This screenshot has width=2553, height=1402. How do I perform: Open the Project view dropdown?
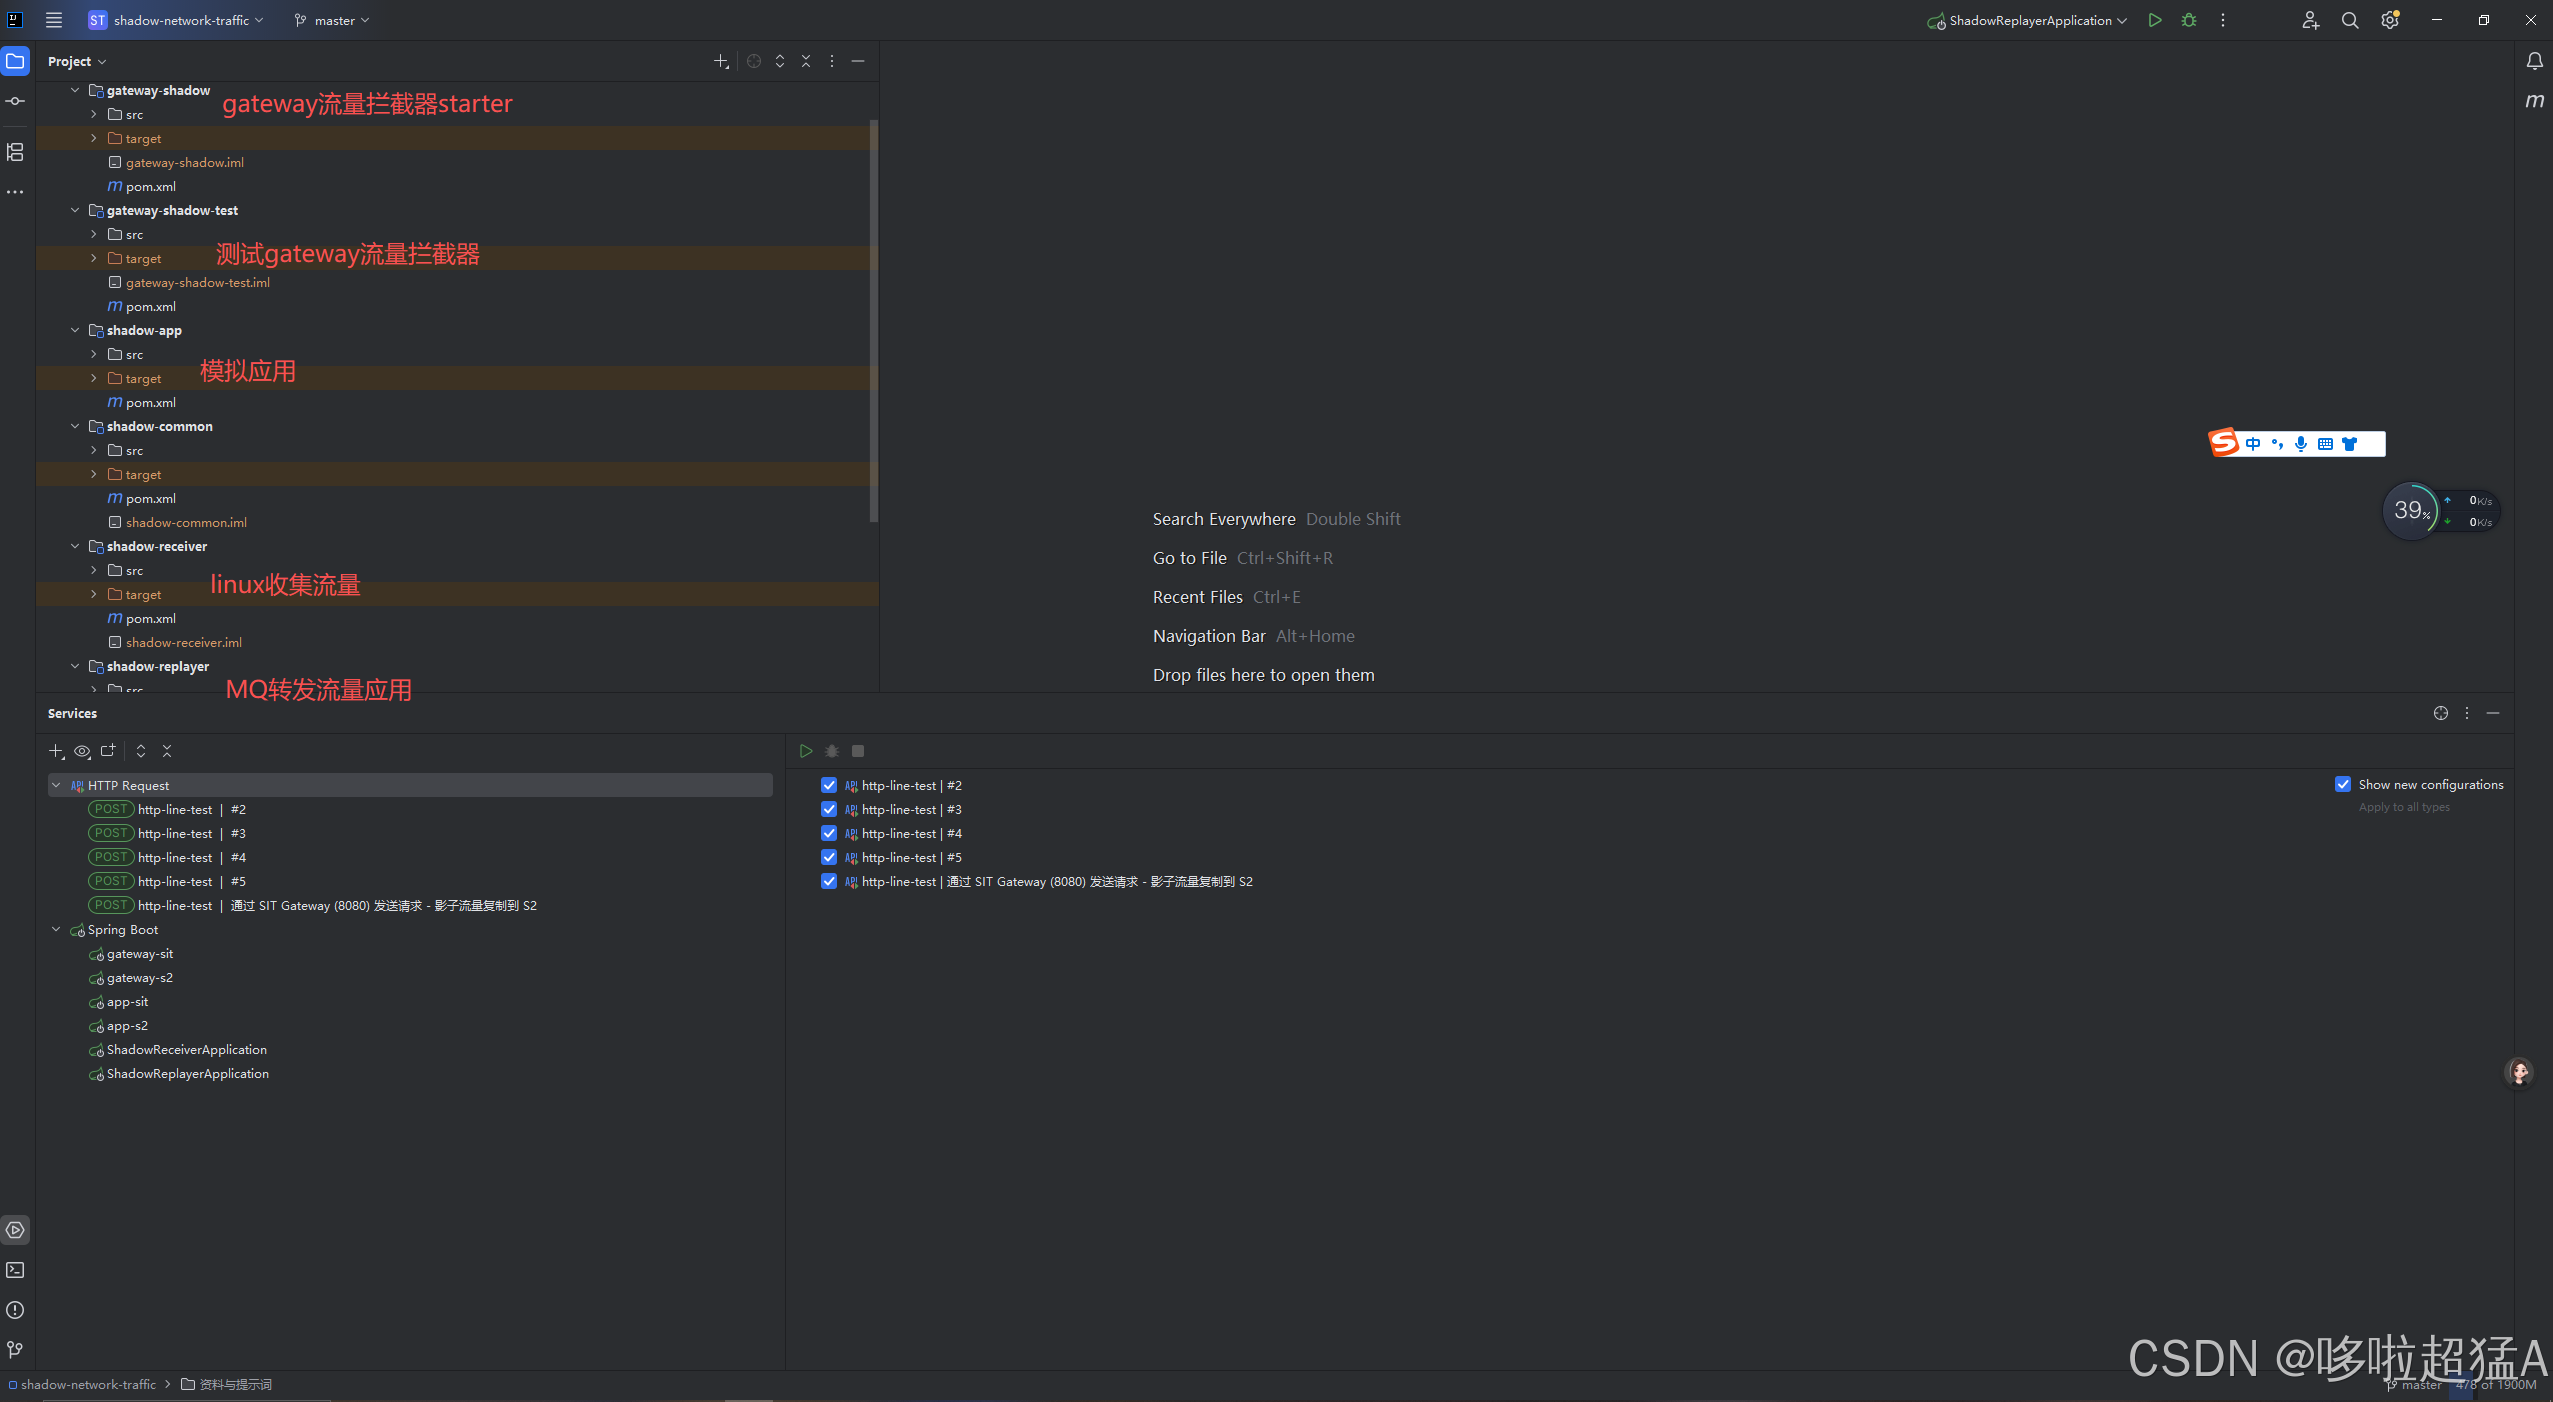[x=77, y=61]
